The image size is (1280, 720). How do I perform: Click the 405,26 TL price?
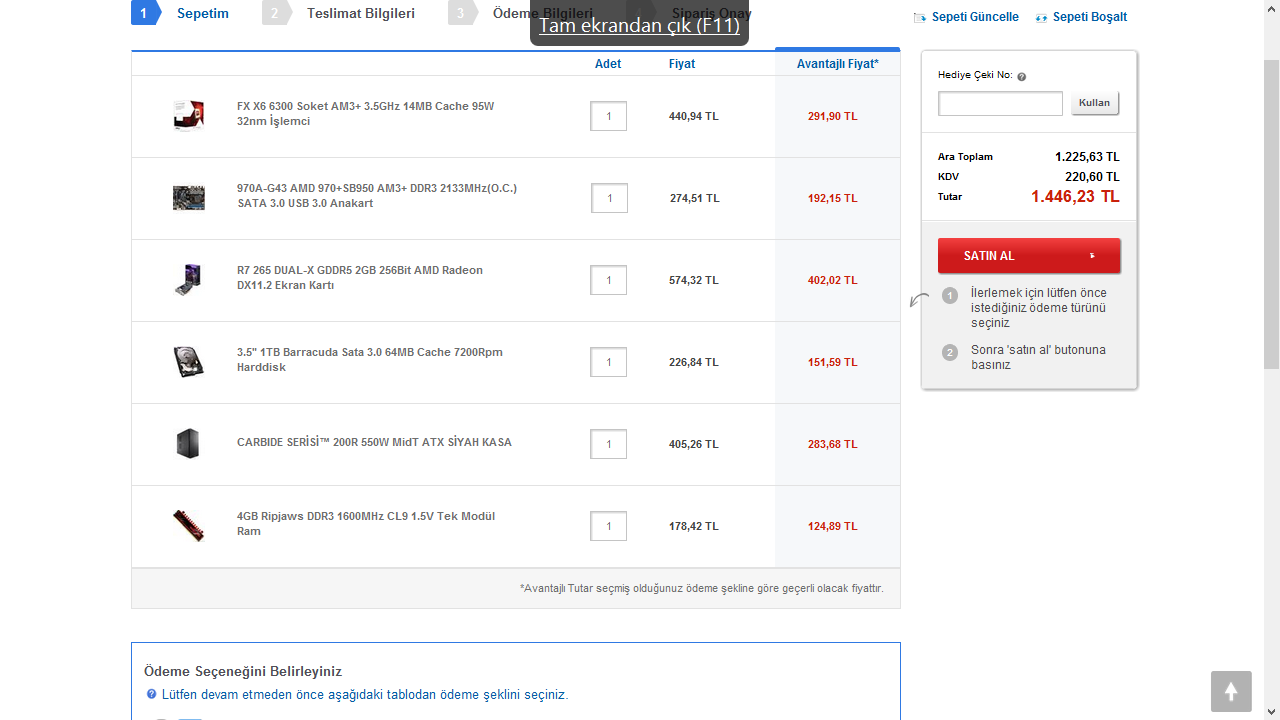coord(694,444)
